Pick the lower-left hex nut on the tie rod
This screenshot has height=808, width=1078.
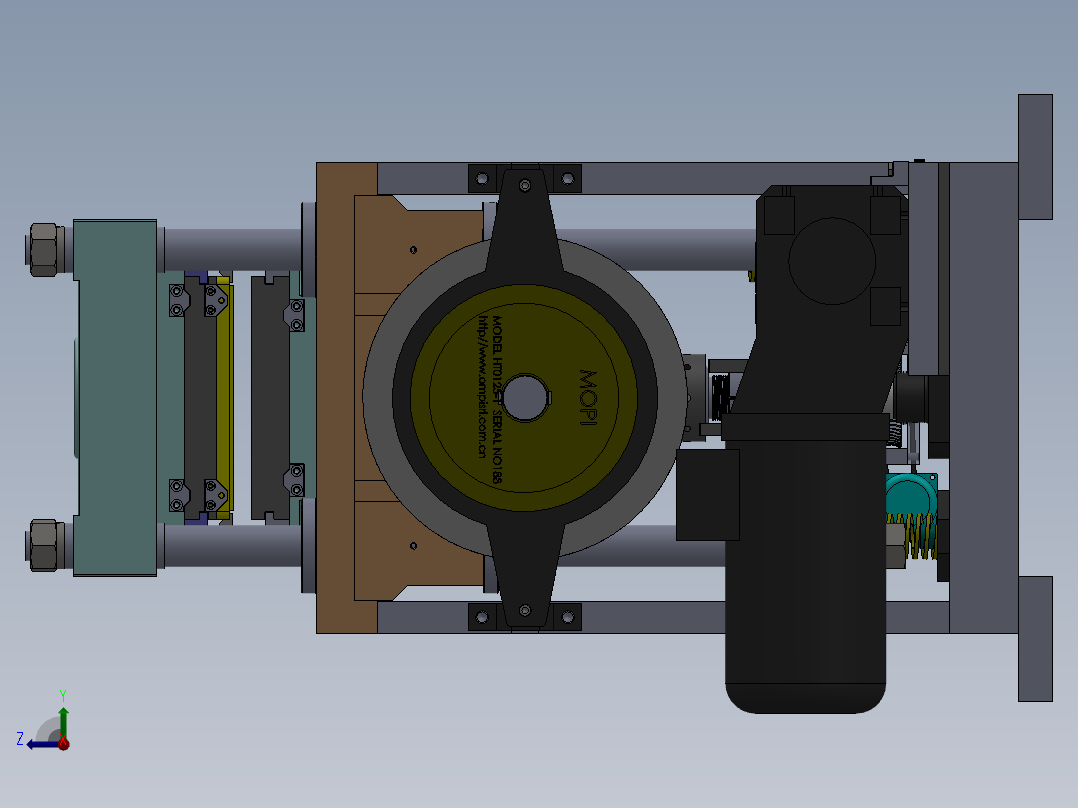coord(45,545)
